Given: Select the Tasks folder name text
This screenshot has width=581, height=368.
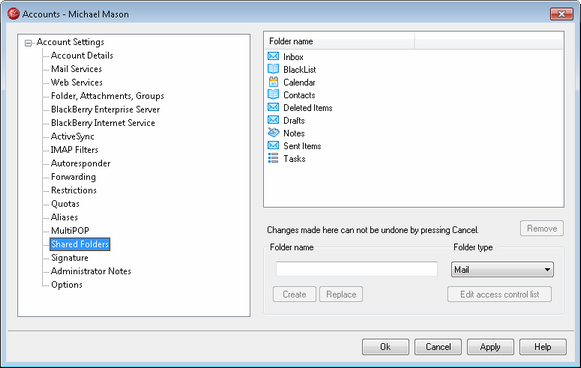Looking at the screenshot, I should [294, 159].
